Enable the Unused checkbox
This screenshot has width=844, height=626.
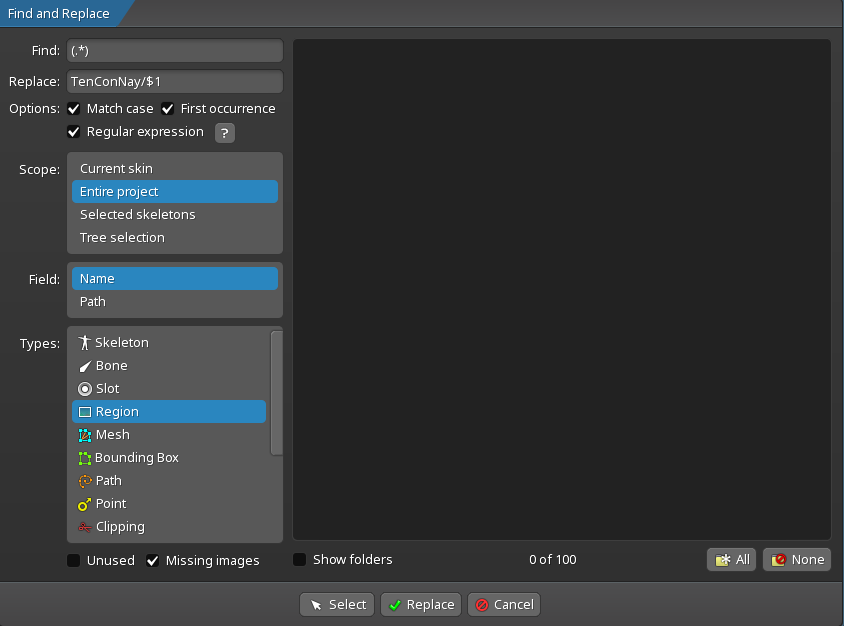pos(74,561)
